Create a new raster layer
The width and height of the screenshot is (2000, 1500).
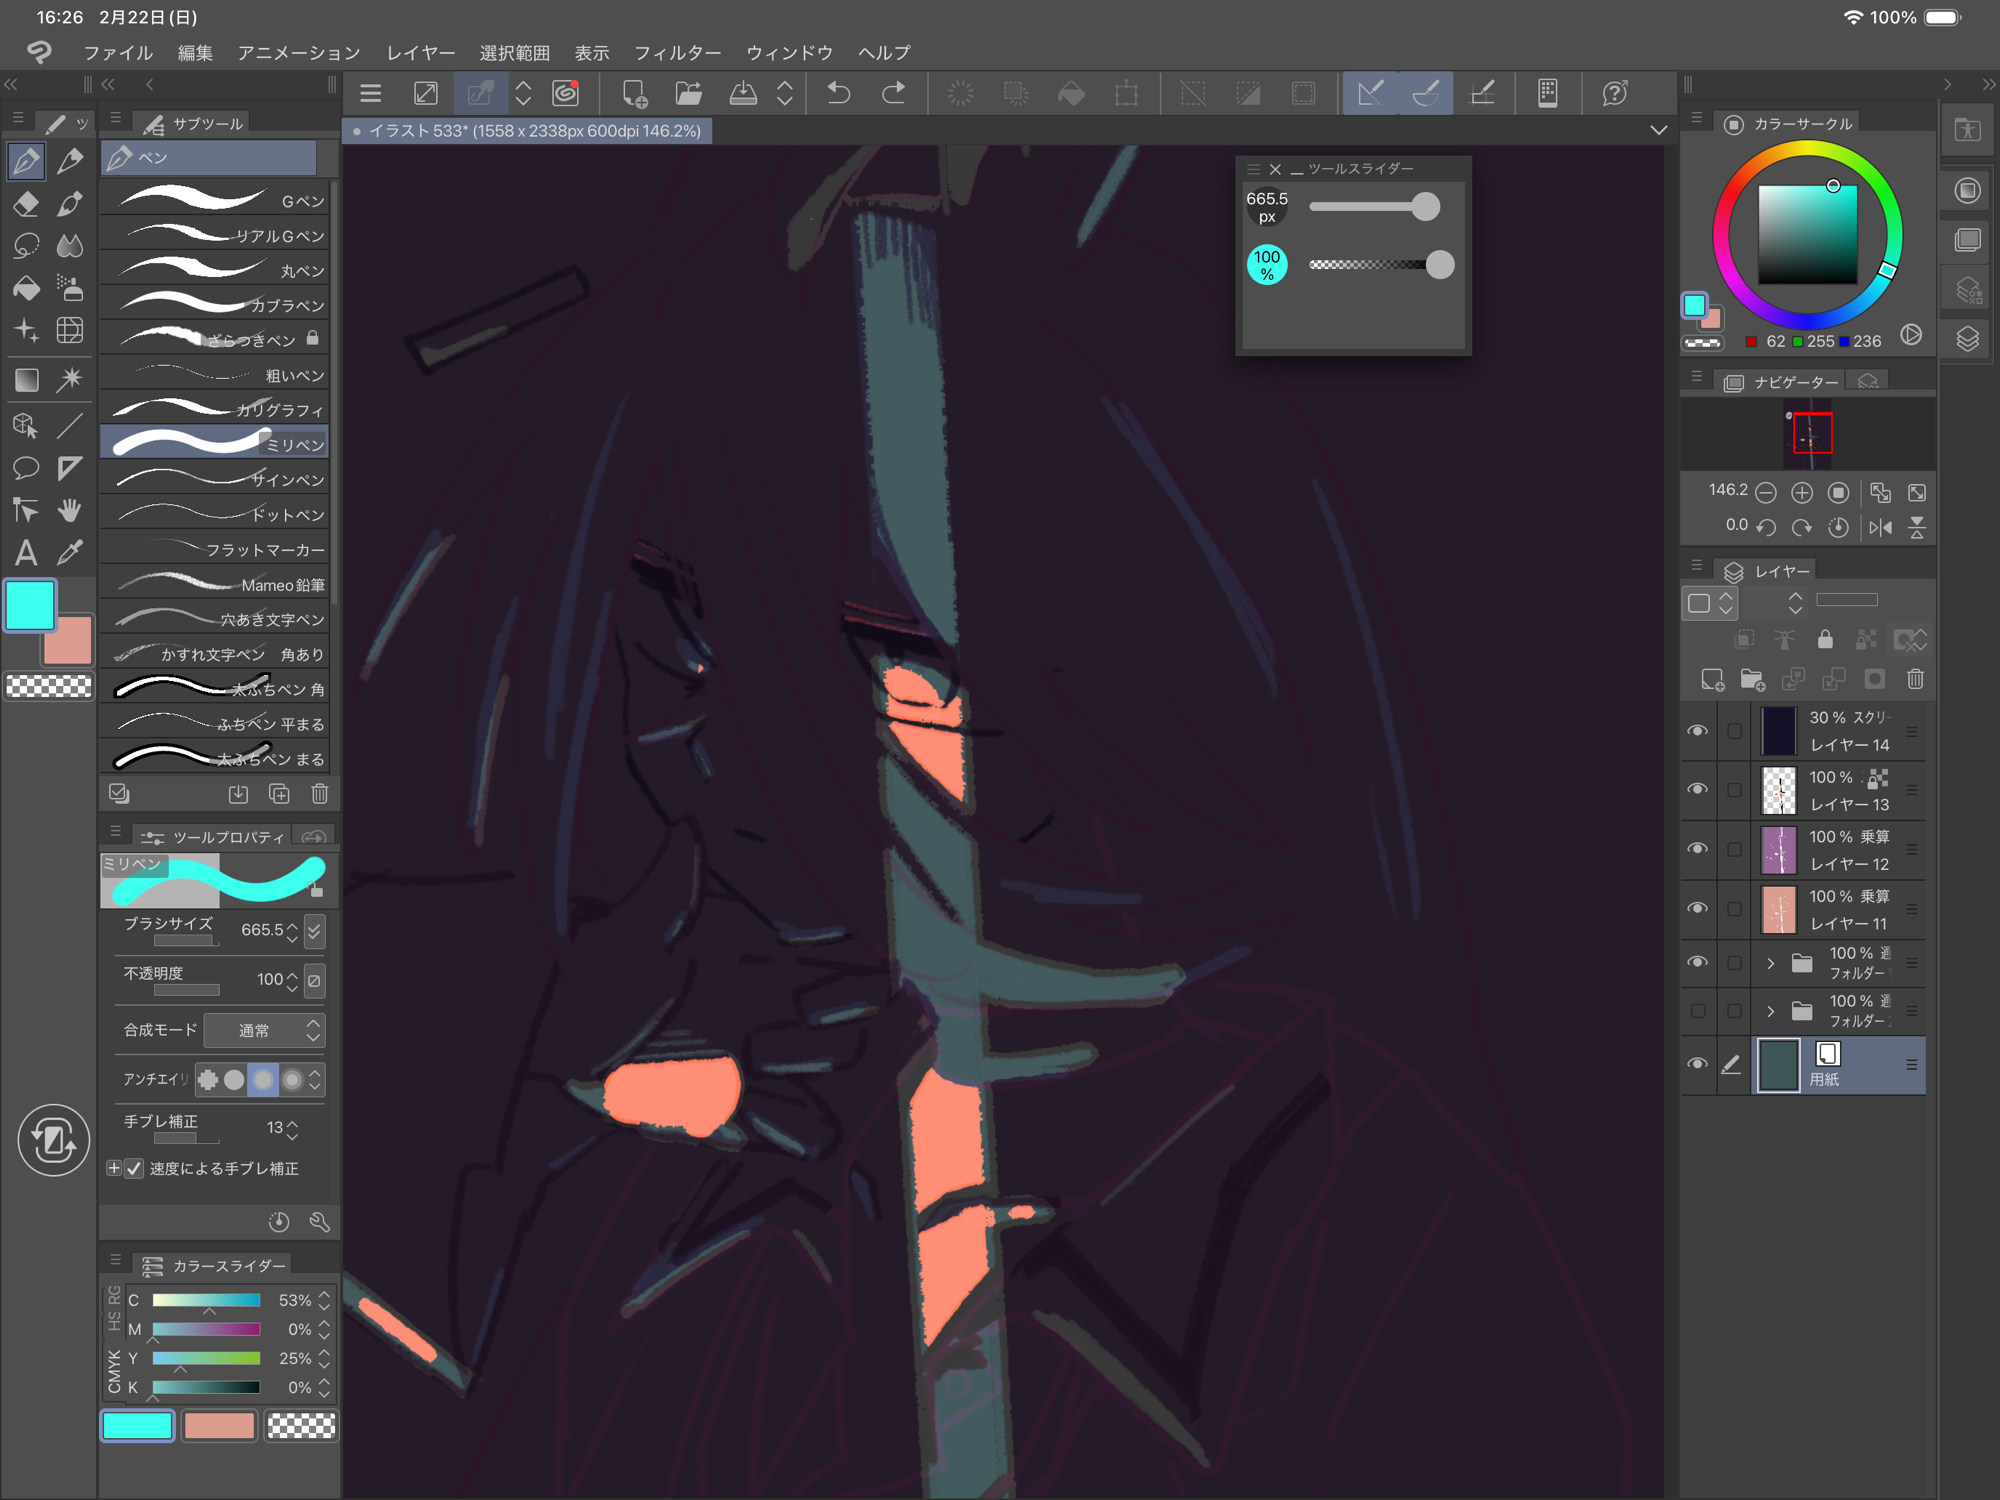(1712, 680)
